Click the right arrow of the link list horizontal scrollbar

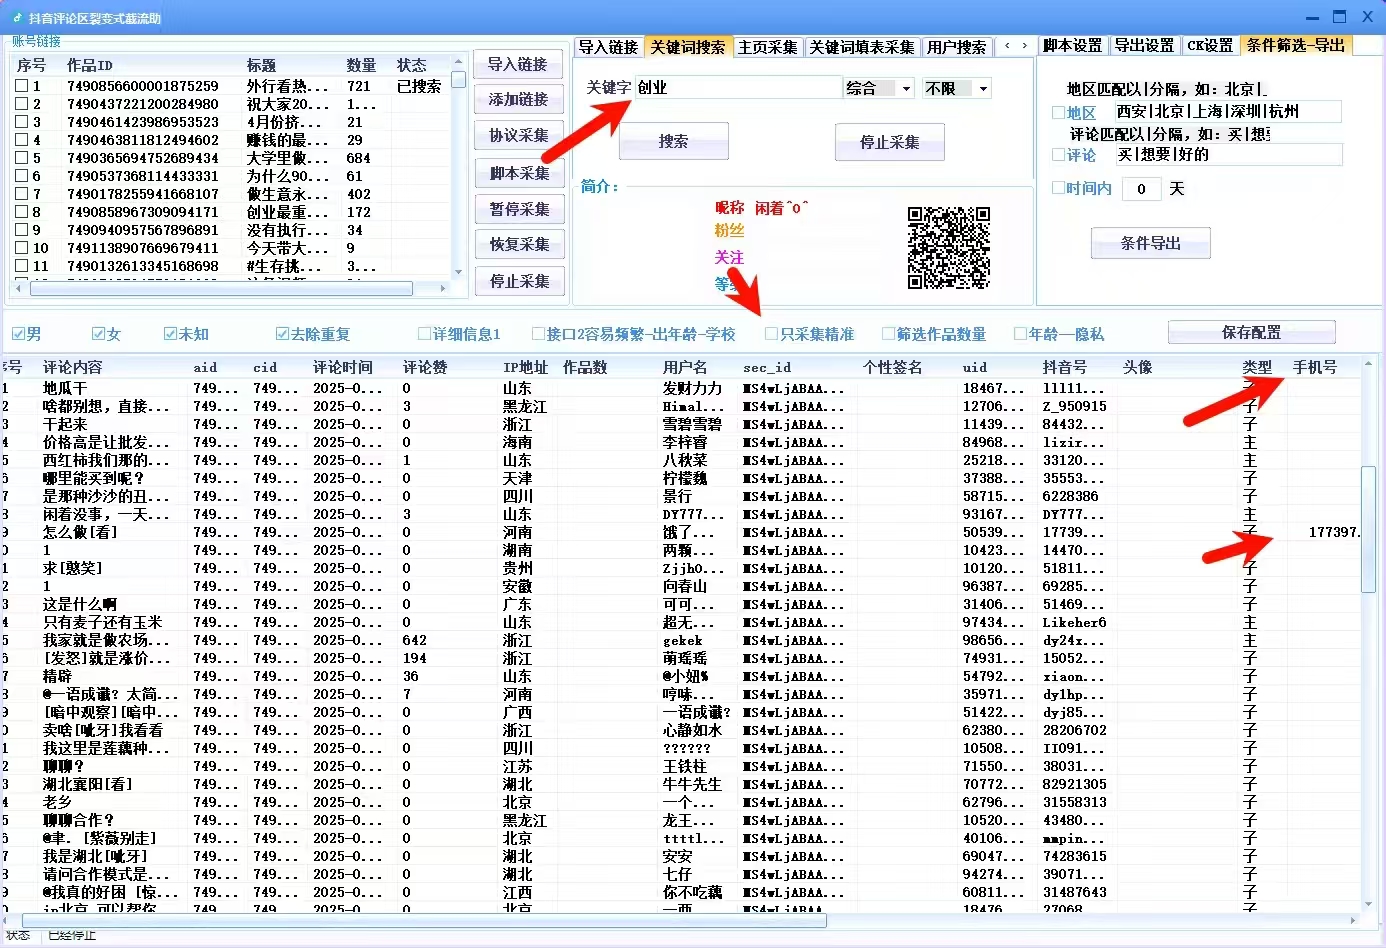(443, 288)
